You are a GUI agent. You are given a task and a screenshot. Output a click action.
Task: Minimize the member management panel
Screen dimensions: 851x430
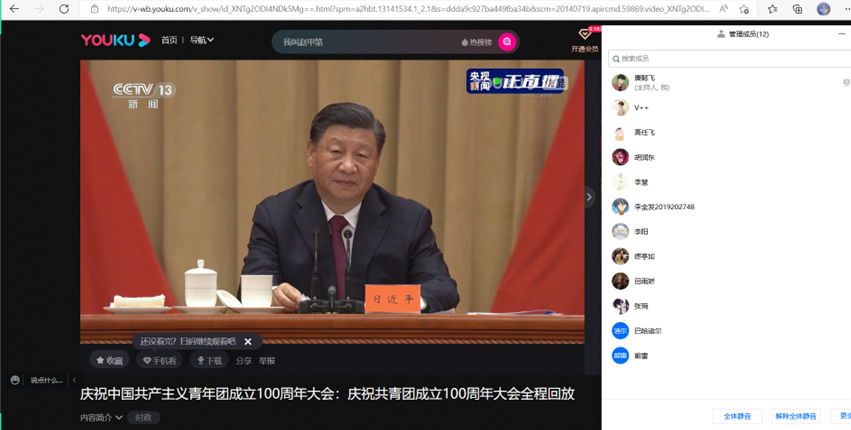pos(842,34)
